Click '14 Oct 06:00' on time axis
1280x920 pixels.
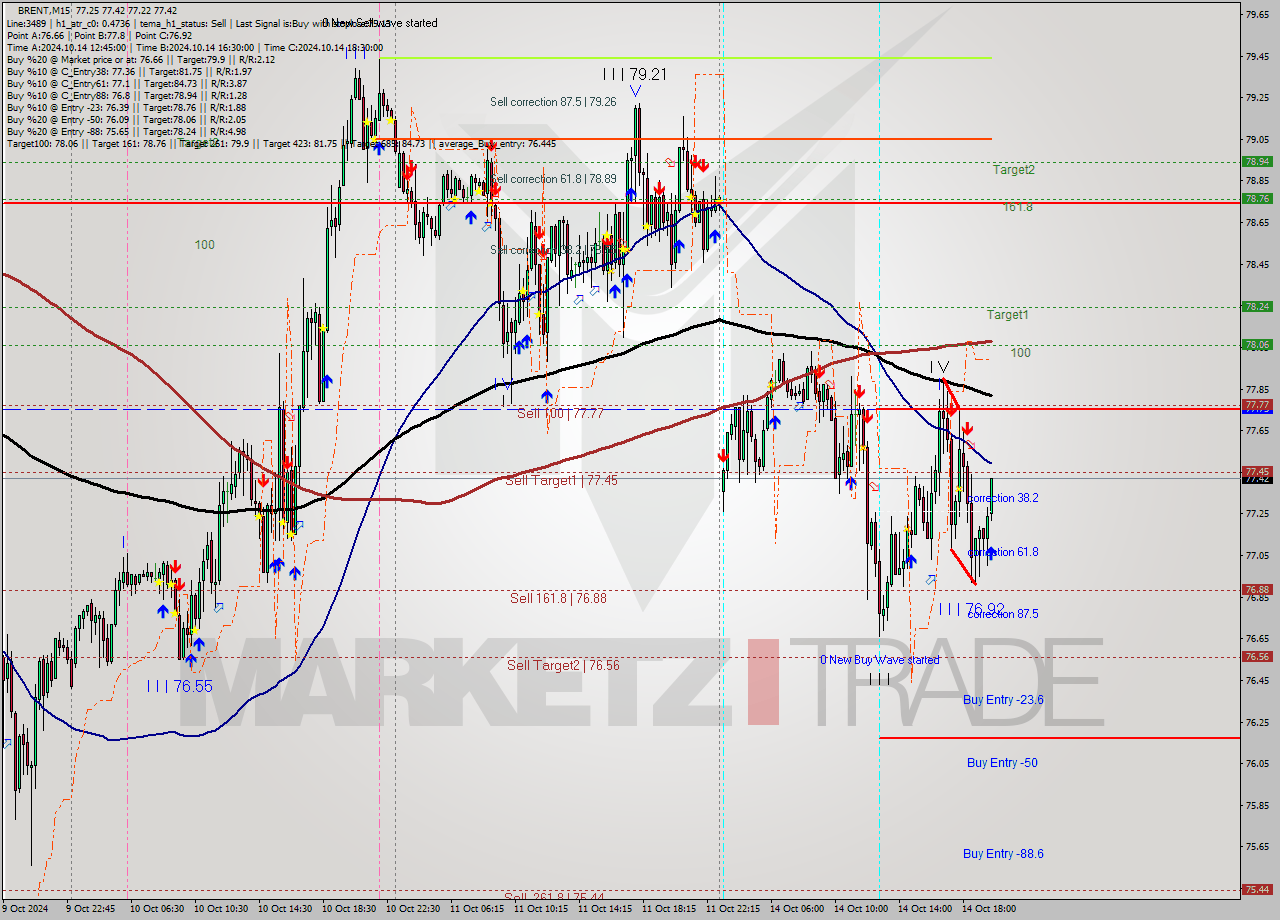click(795, 909)
